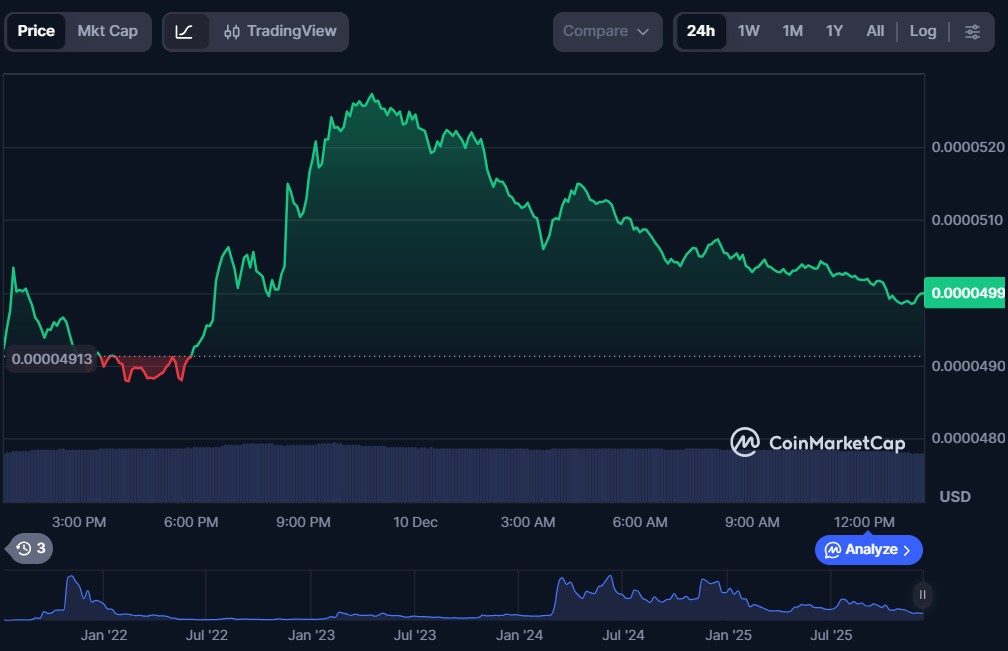1008x651 pixels.
Task: Enable Log scale on chart
Action: coord(922,31)
